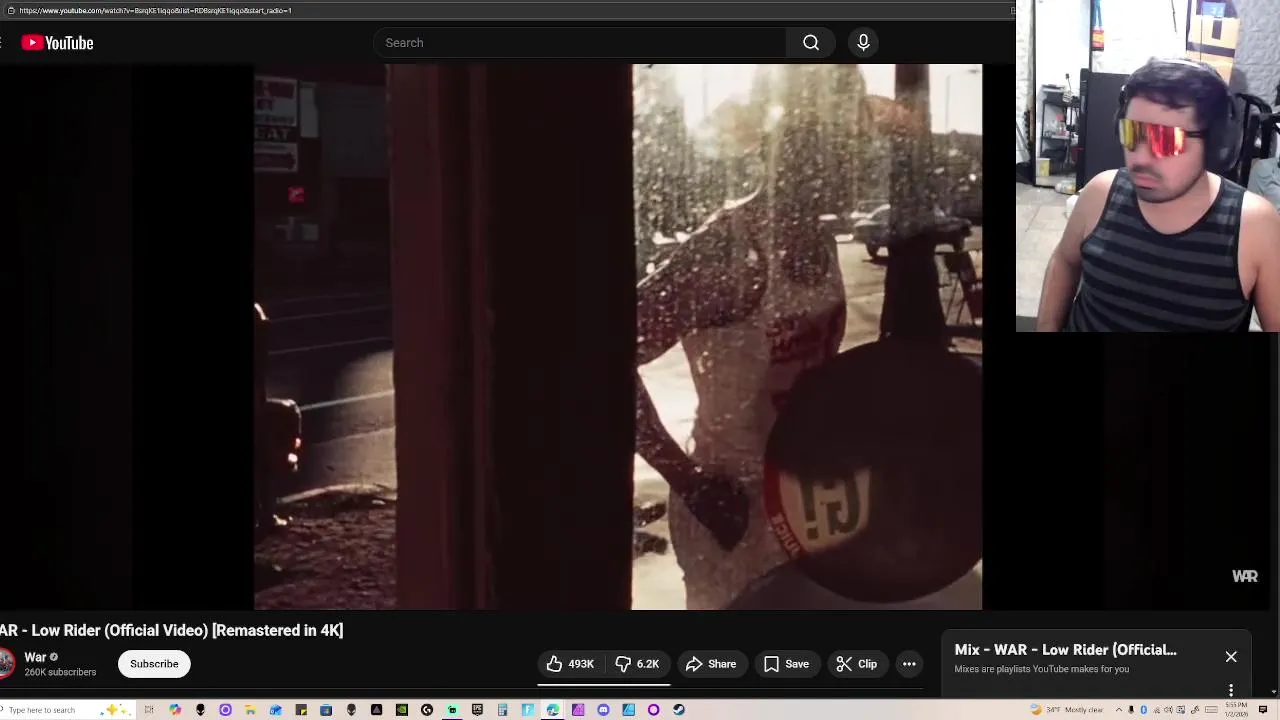Close the Mix playlist panel

click(1231, 657)
